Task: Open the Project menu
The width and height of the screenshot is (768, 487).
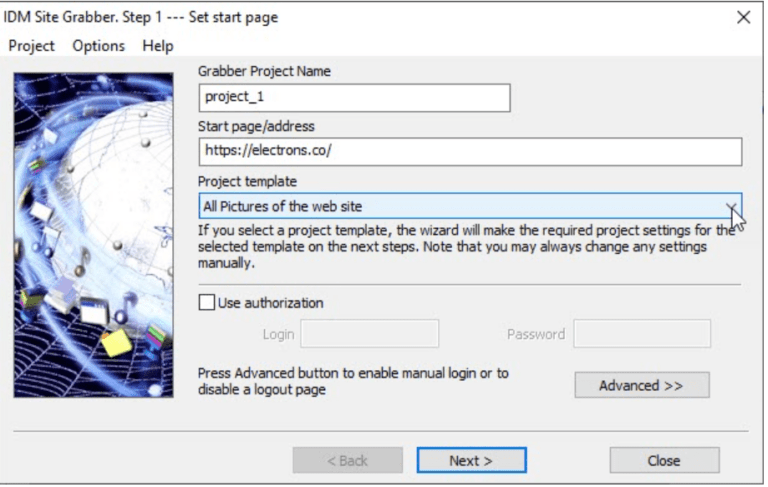Action: pos(31,46)
